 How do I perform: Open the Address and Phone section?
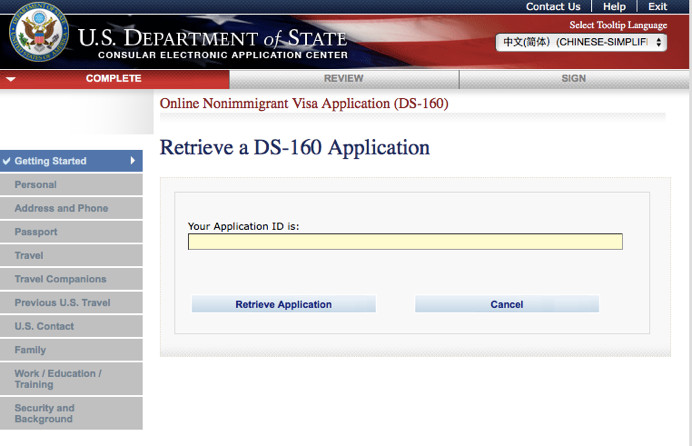[x=71, y=208]
